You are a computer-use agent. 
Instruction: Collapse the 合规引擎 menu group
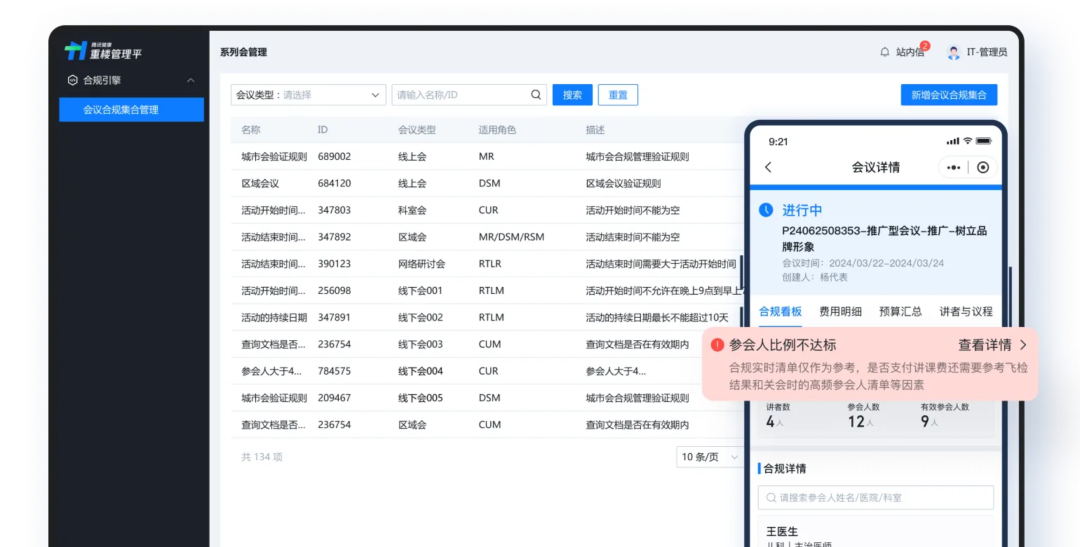click(x=190, y=80)
